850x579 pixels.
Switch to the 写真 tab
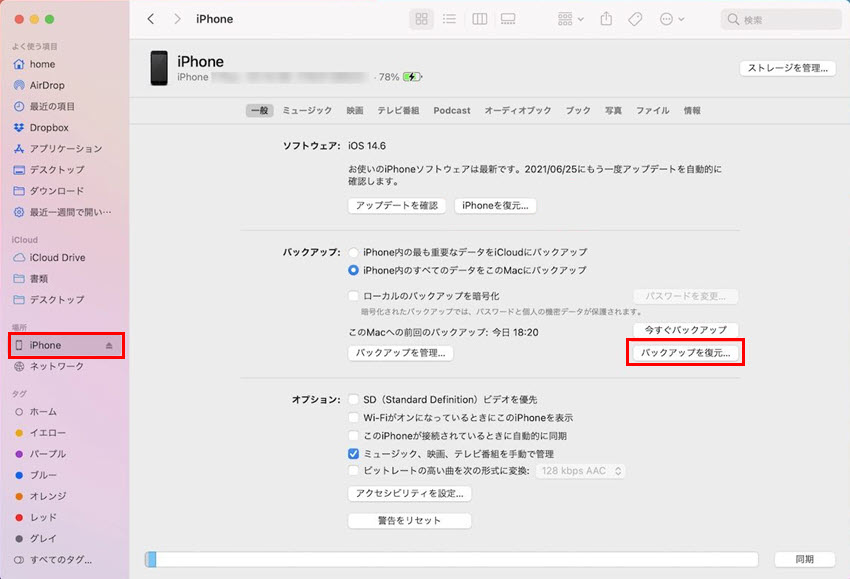(x=614, y=111)
